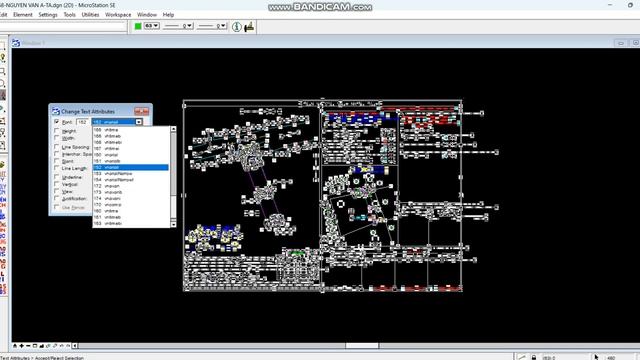The image size is (640, 360).
Task: Minimize the Window 1 view window
Action: [621, 43]
